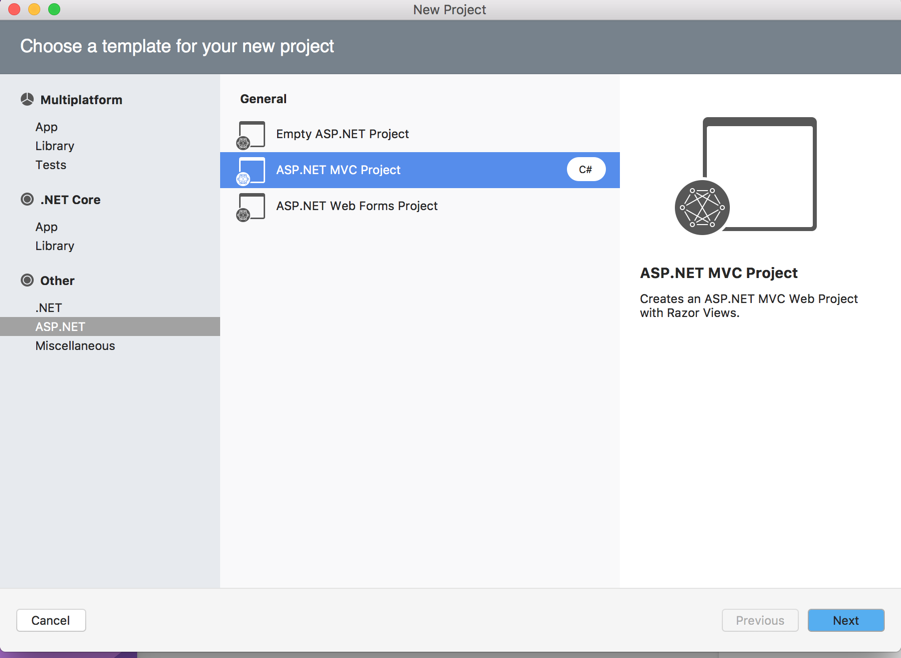Click the ASP.NET MVC Project template icon

[x=251, y=171]
